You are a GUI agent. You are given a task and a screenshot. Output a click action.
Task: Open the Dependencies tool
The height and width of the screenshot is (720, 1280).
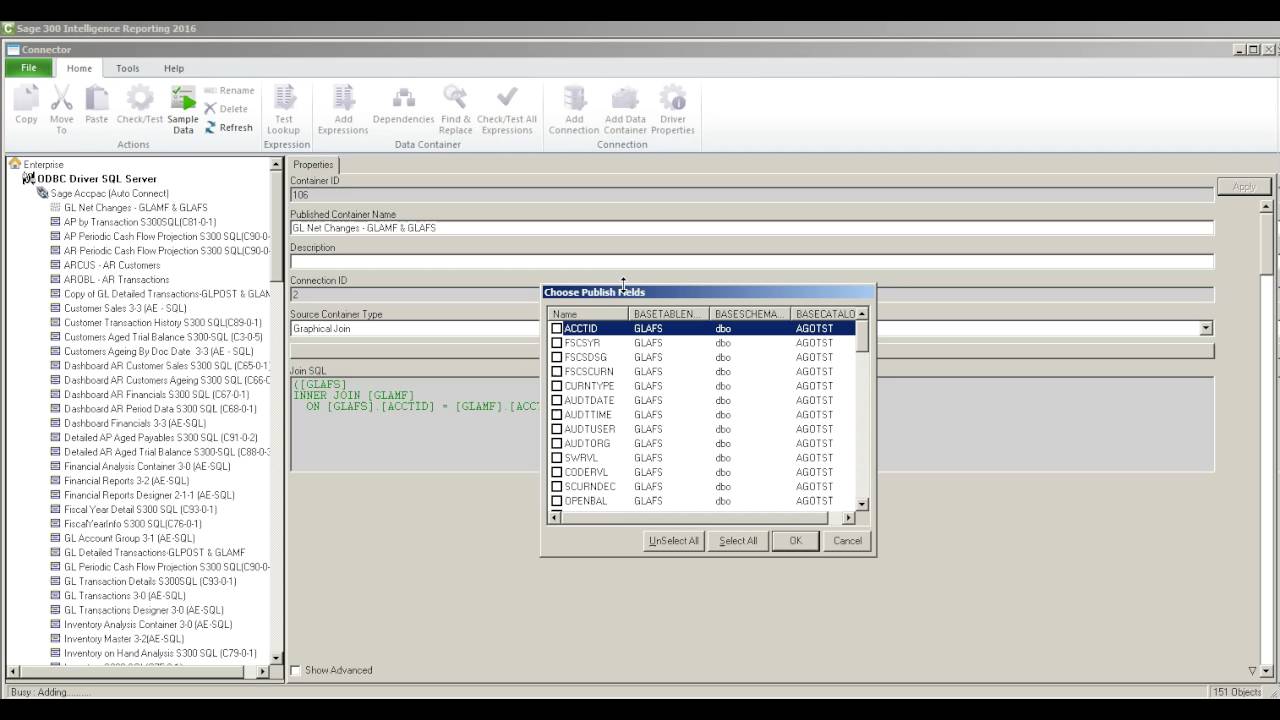pyautogui.click(x=403, y=104)
